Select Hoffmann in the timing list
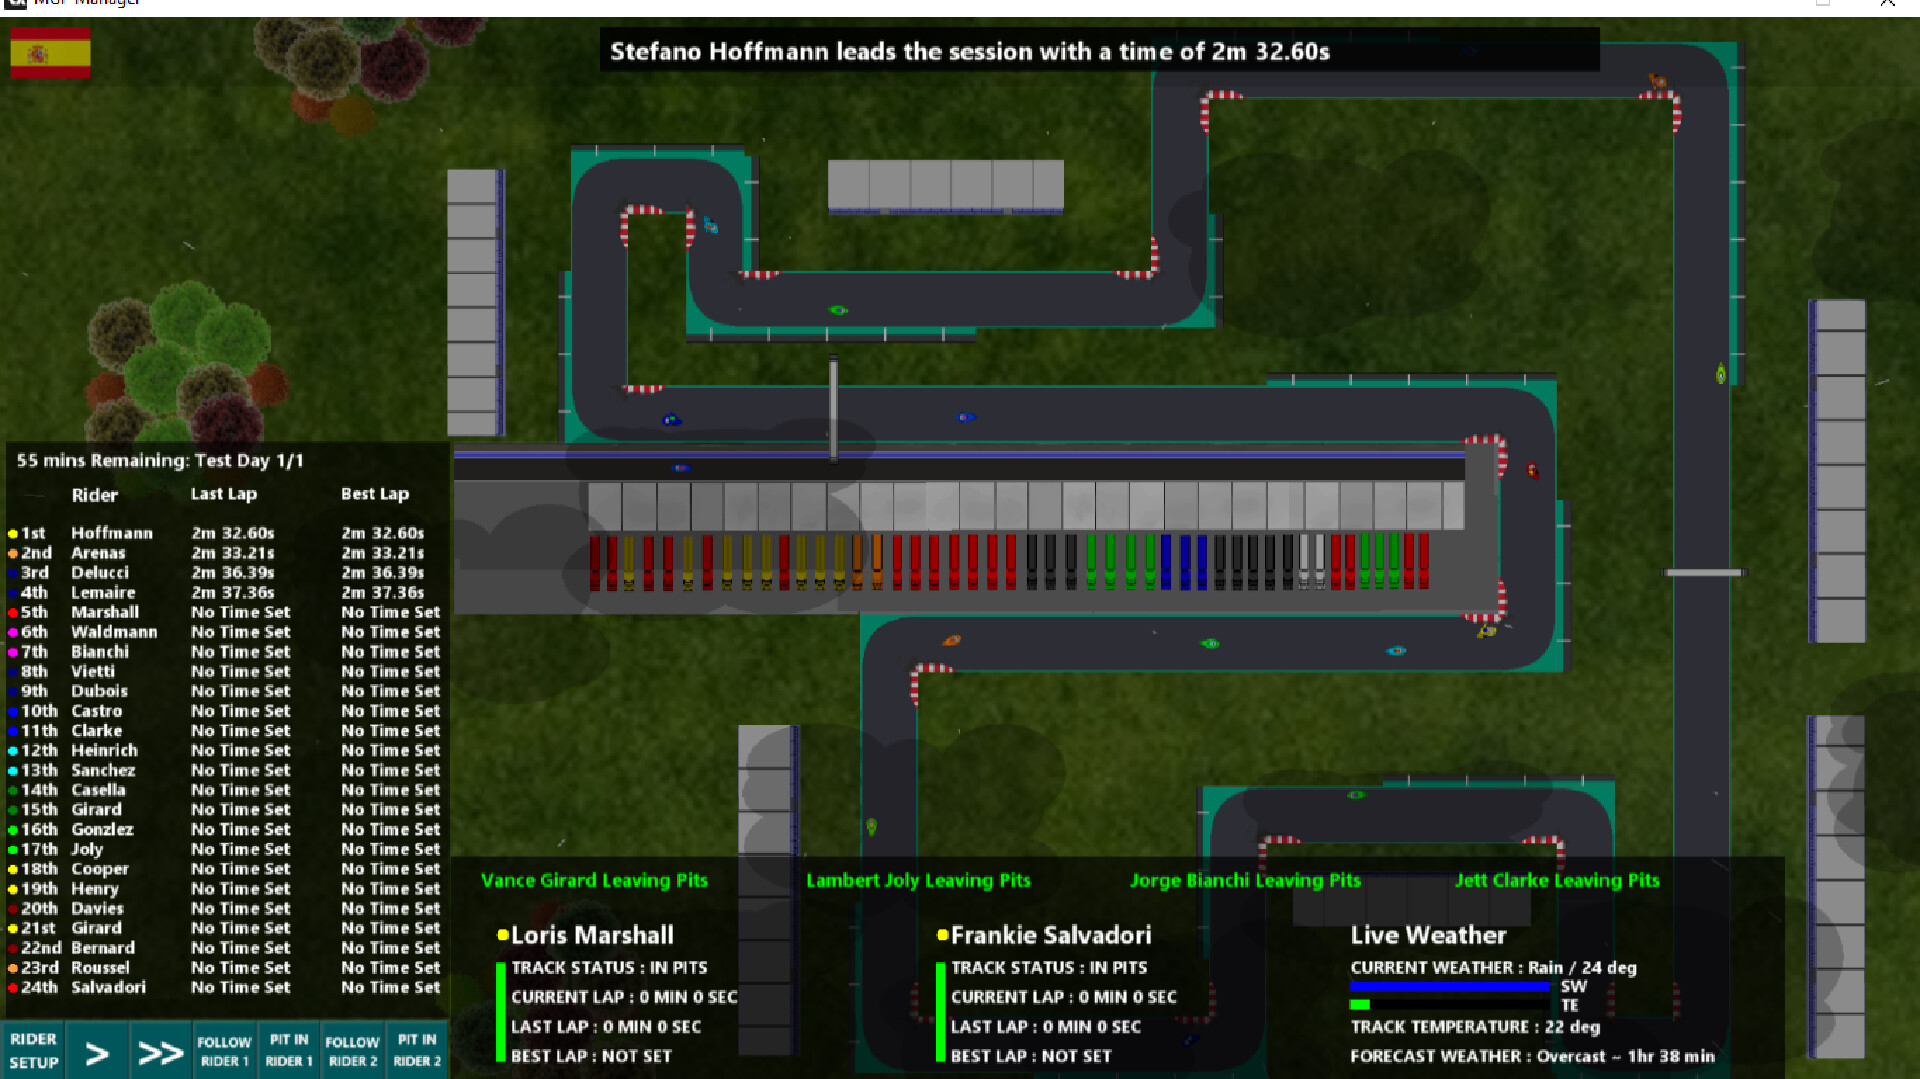 [x=111, y=533]
